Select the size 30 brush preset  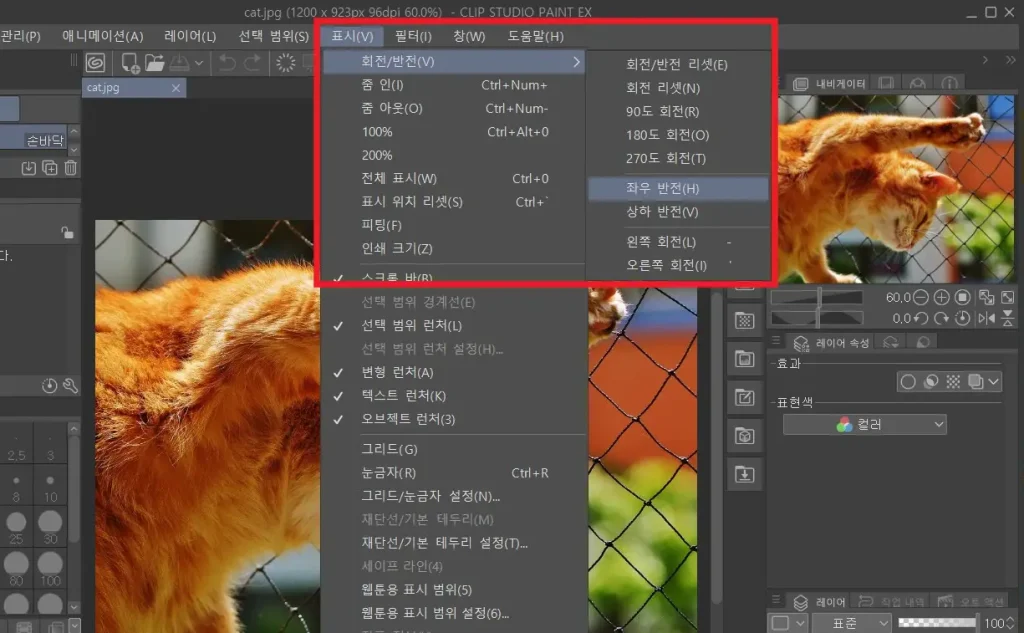(x=49, y=526)
